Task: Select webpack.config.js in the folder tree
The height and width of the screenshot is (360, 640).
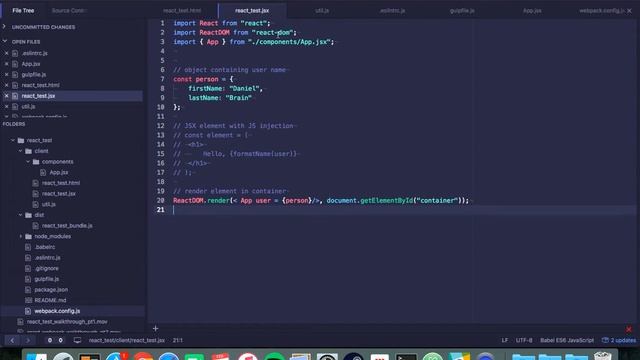Action: (x=57, y=311)
